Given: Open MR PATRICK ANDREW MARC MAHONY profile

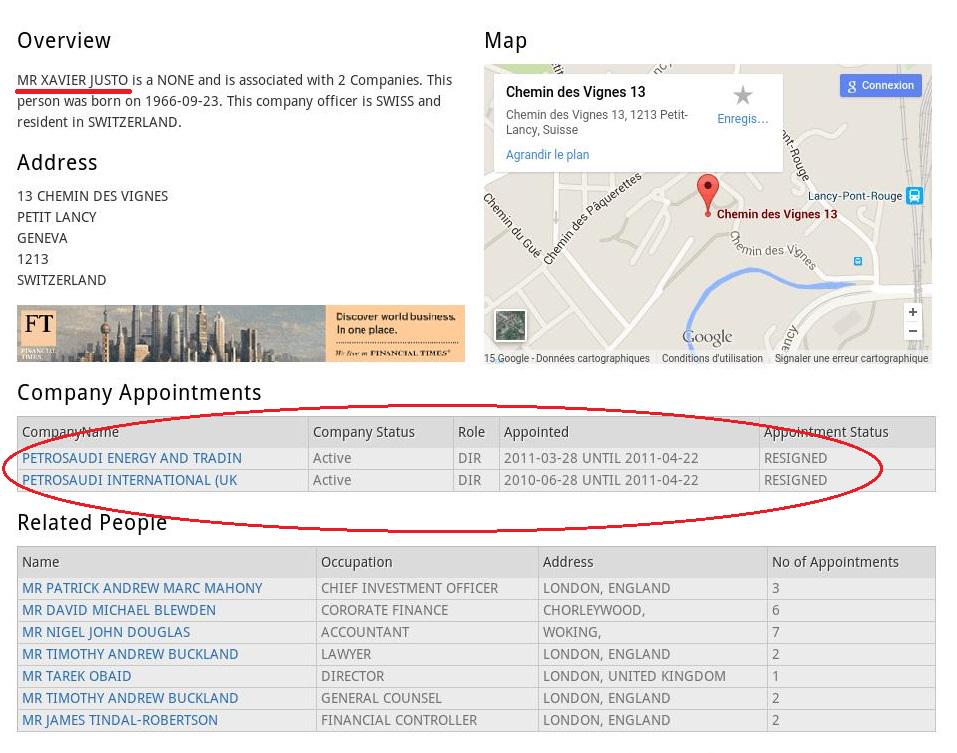Looking at the screenshot, I should tap(142, 588).
